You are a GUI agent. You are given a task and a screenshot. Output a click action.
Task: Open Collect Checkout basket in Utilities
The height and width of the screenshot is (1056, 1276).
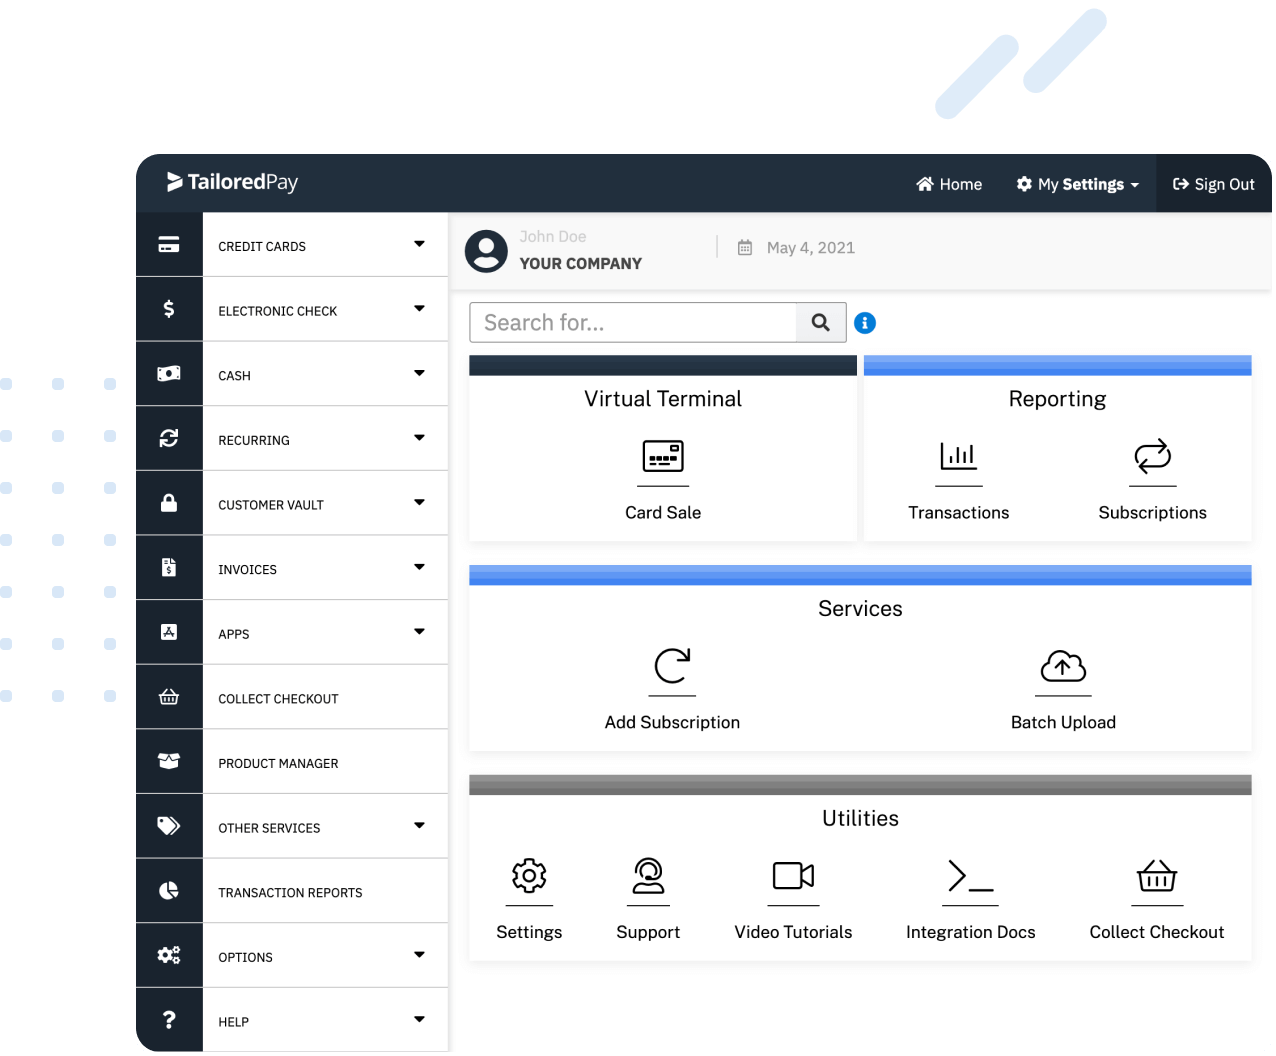click(x=1156, y=876)
